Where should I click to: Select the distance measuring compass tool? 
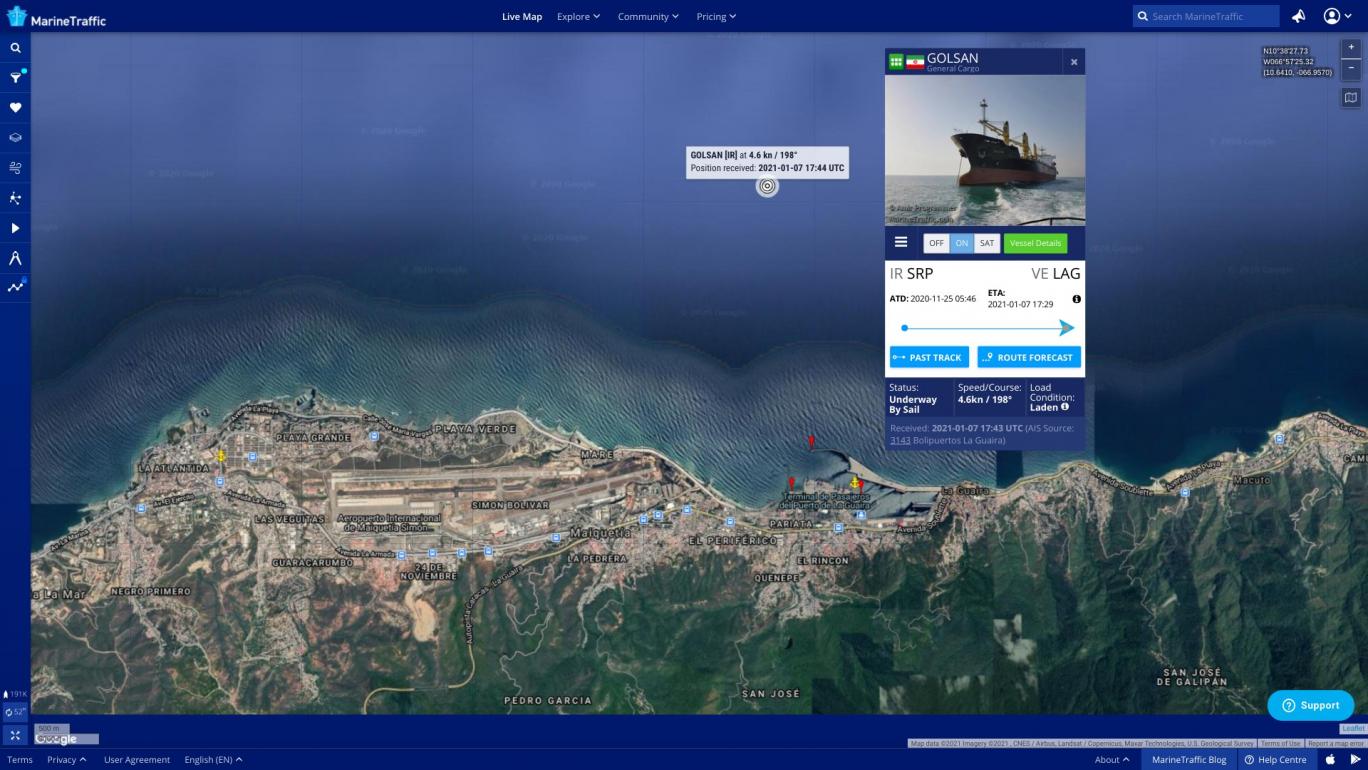[x=15, y=258]
